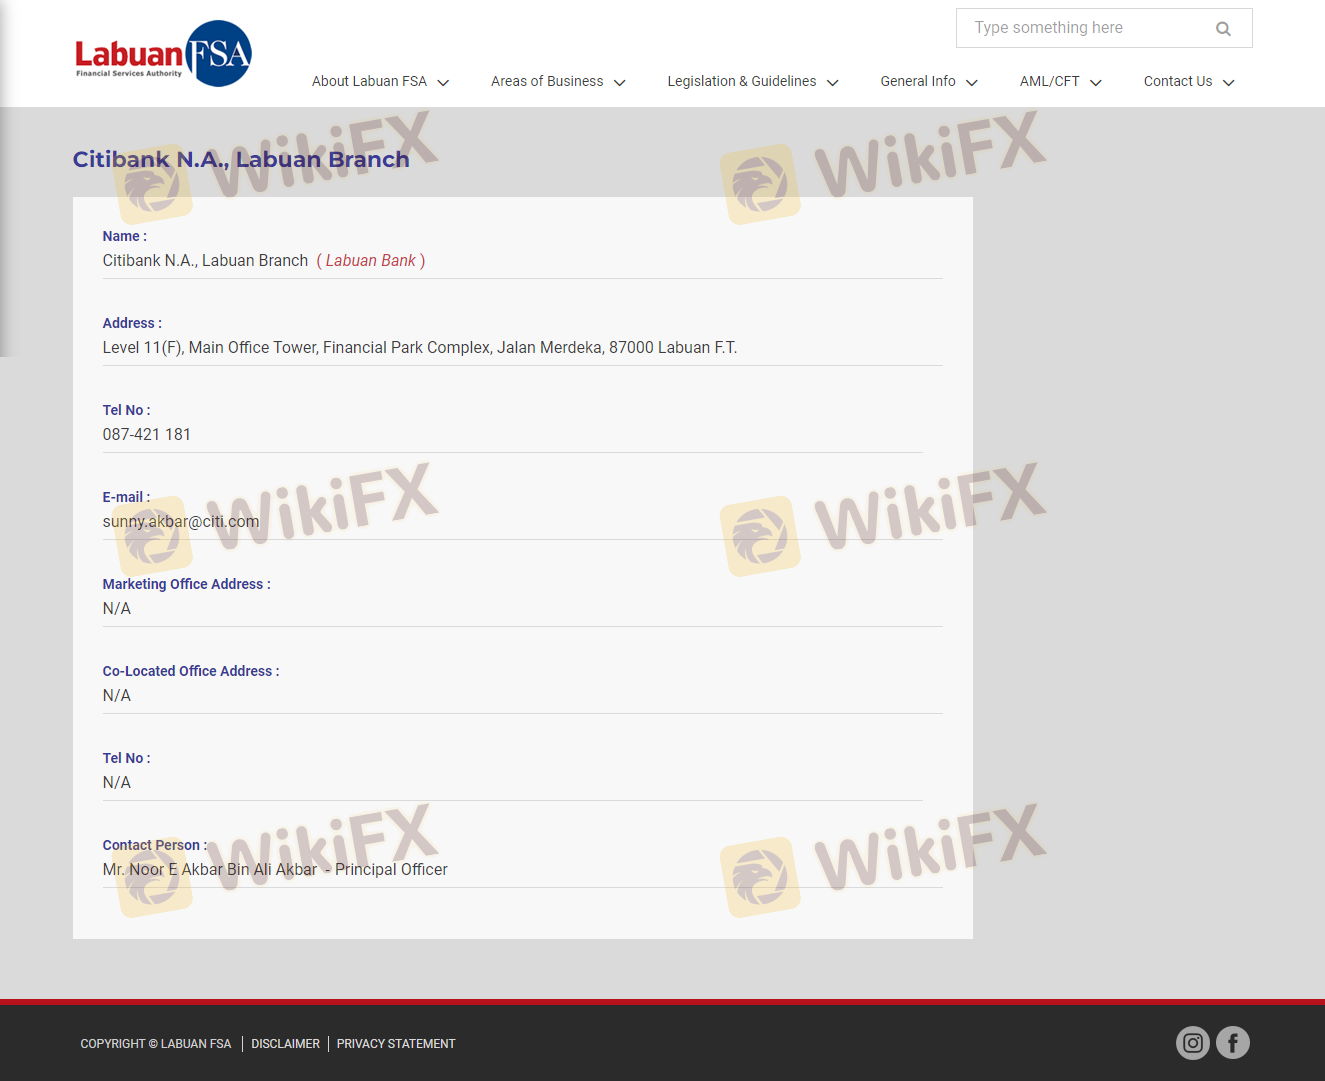1325x1081 pixels.
Task: Open the General Info menu
Action: point(918,81)
